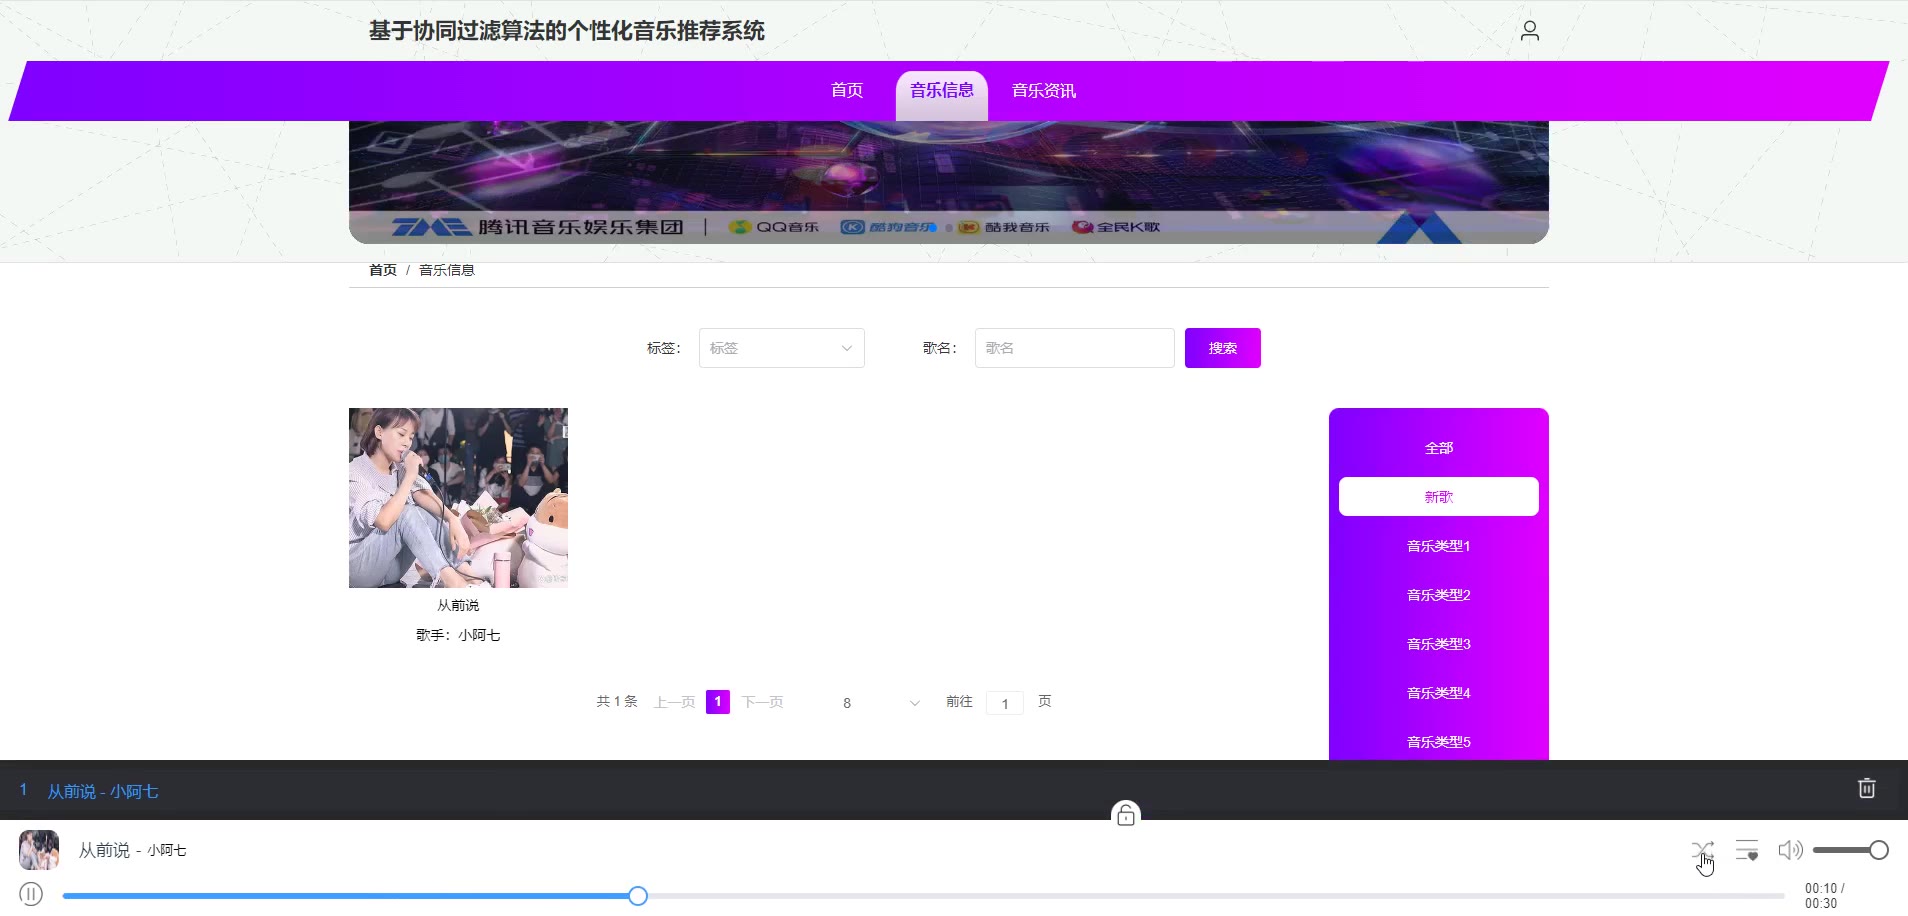
Task: Select playlist entry 从前说 - 小阿七
Action: coord(103,791)
